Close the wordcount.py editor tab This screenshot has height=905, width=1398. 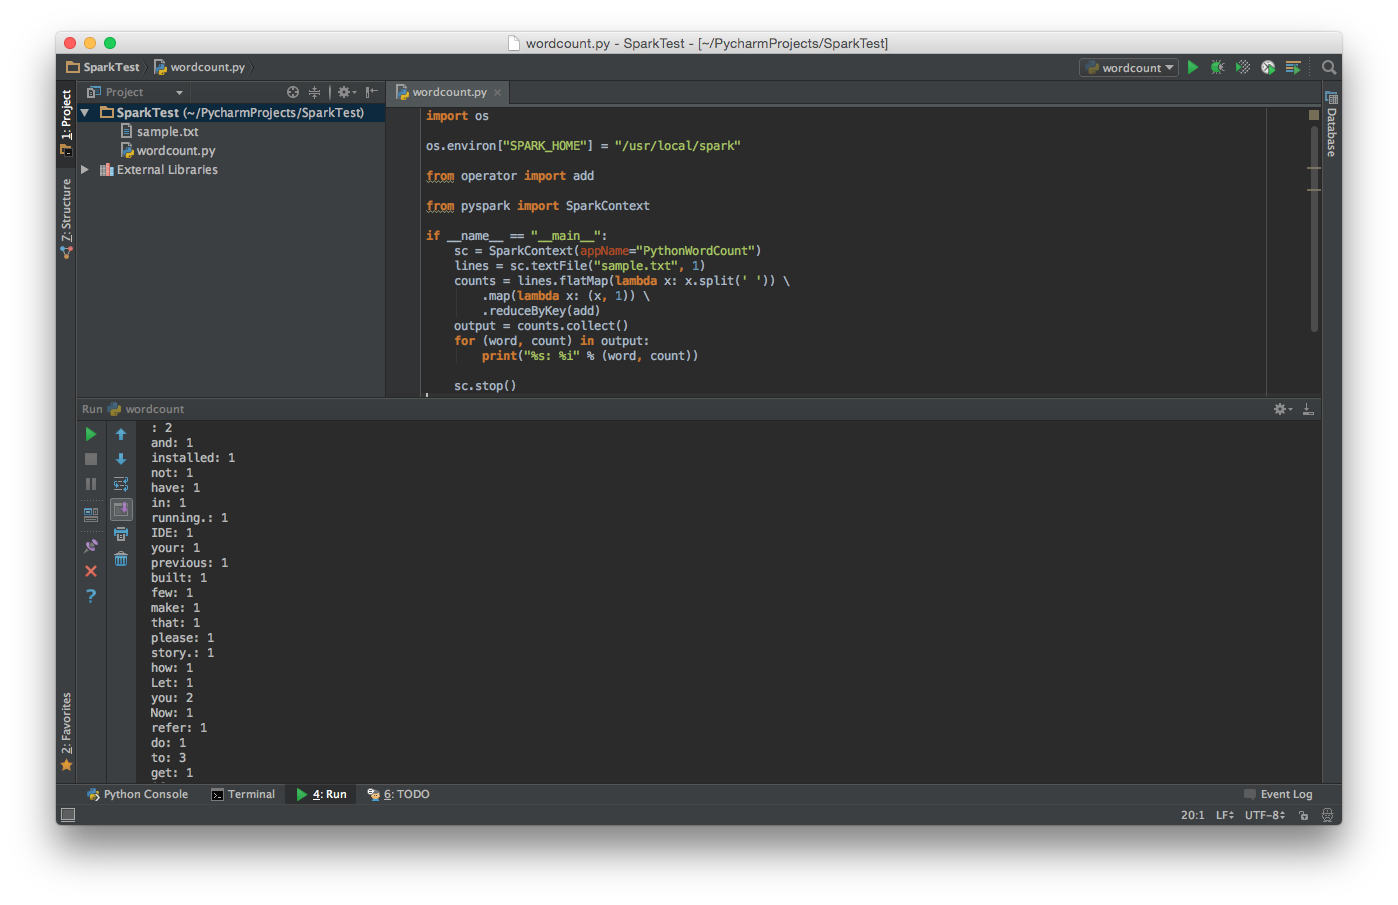pos(497,93)
